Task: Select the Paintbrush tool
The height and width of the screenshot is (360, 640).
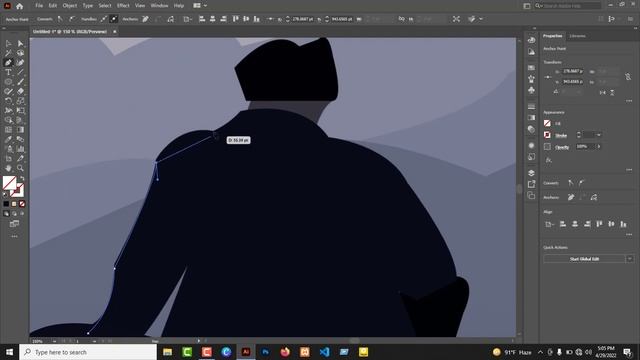Action: 20,82
